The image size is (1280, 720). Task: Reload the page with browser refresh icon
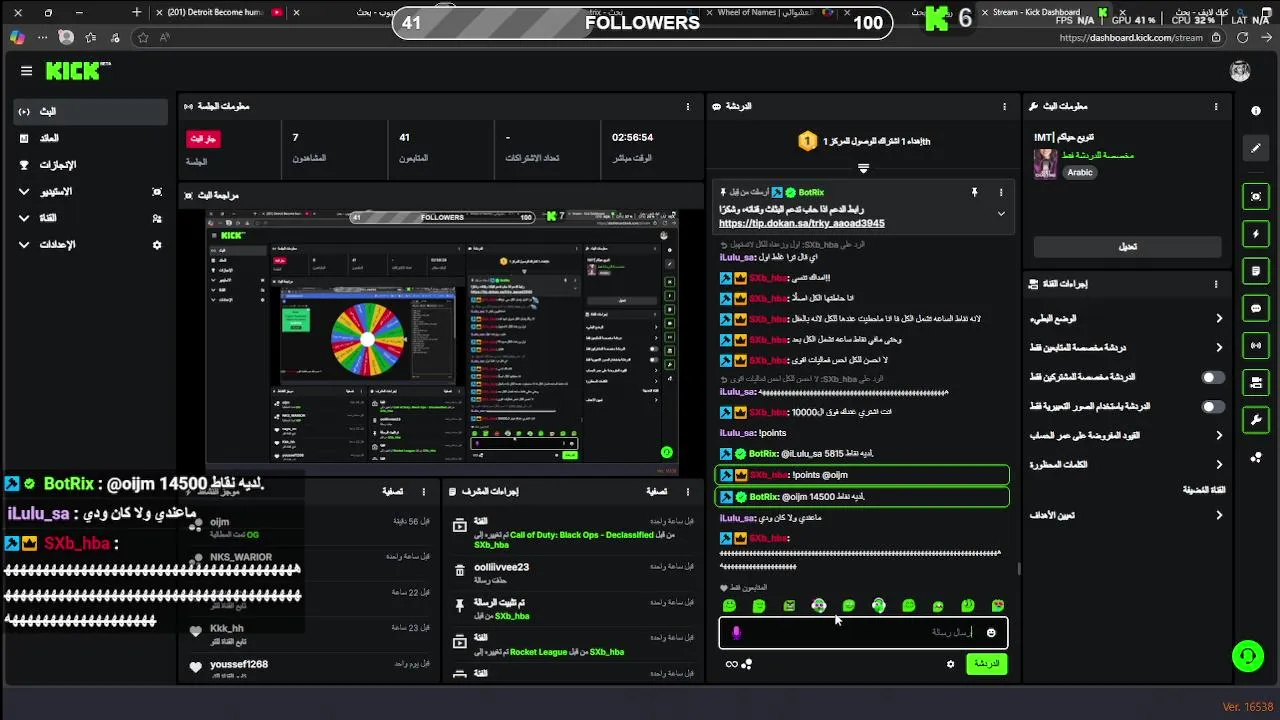pyautogui.click(x=1242, y=38)
